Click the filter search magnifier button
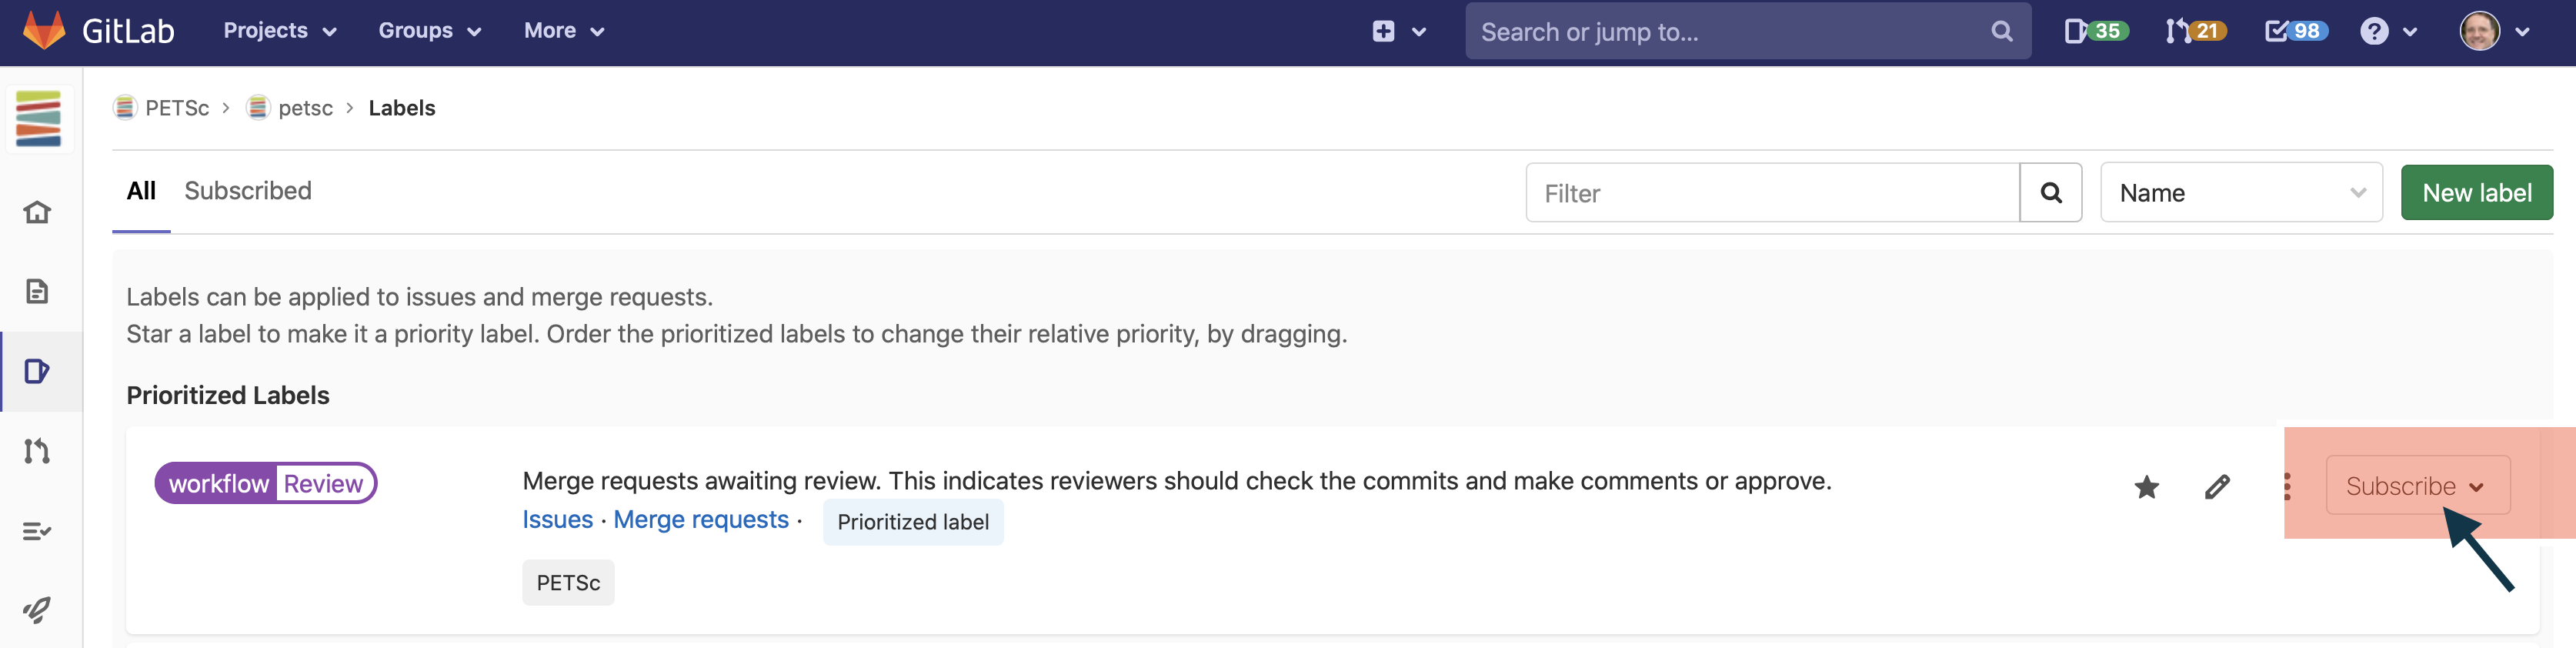This screenshot has width=2576, height=648. 2050,193
